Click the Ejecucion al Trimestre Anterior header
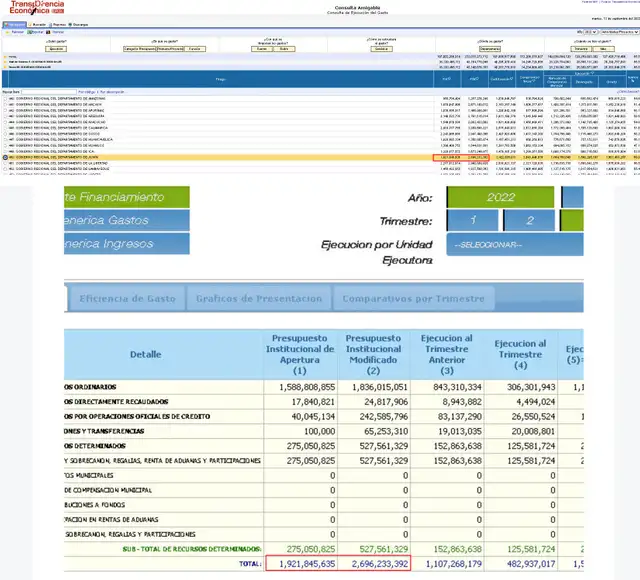Viewport: 640px width, 580px height. point(447,354)
